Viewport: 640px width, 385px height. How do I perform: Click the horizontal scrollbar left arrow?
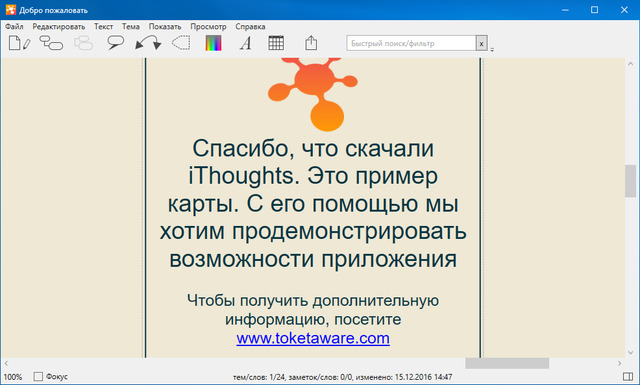coord(6,363)
